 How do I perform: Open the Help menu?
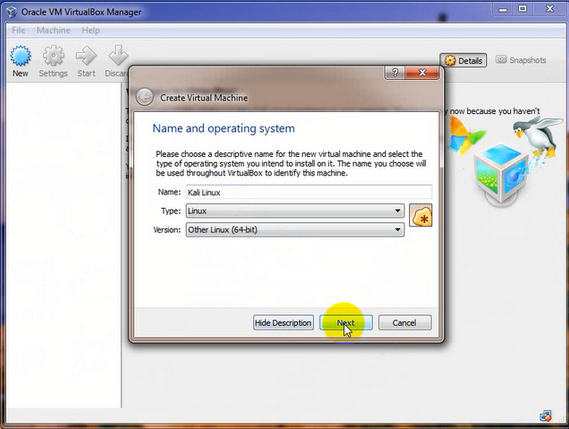coord(90,30)
